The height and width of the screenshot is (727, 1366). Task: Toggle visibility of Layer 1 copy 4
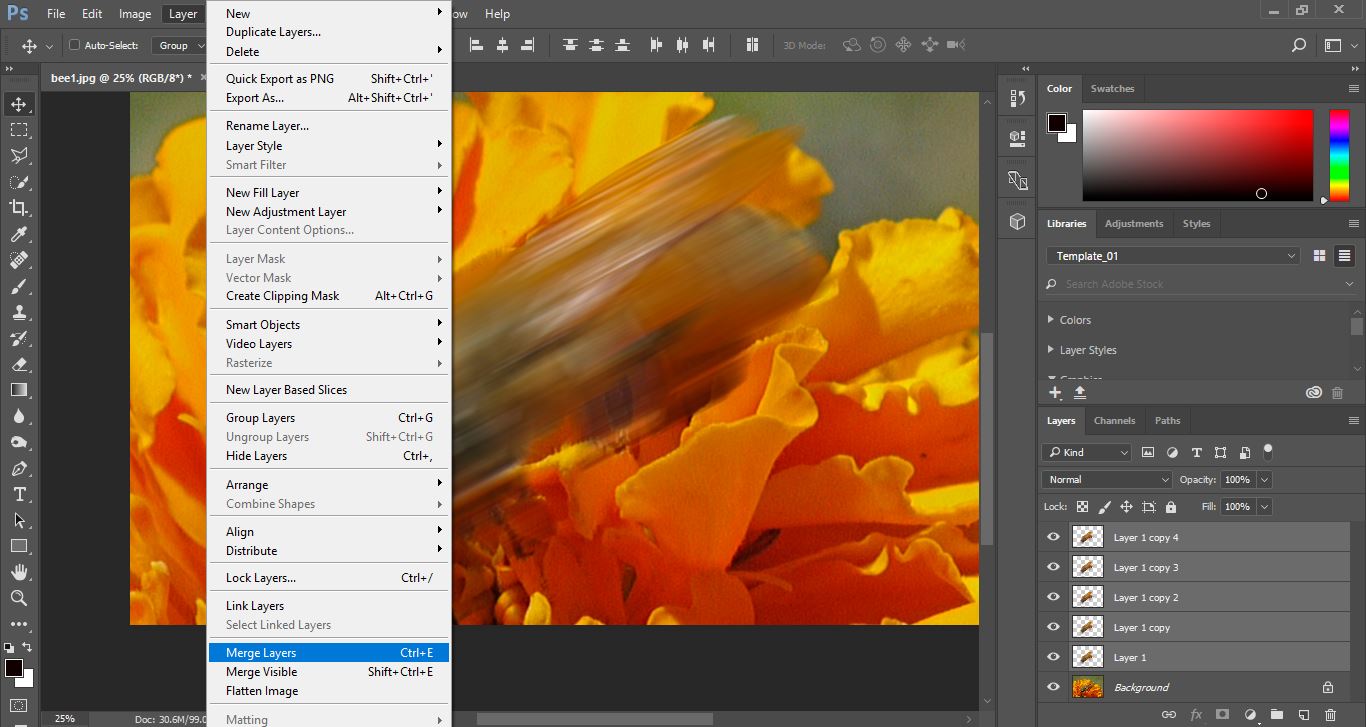[x=1053, y=537]
